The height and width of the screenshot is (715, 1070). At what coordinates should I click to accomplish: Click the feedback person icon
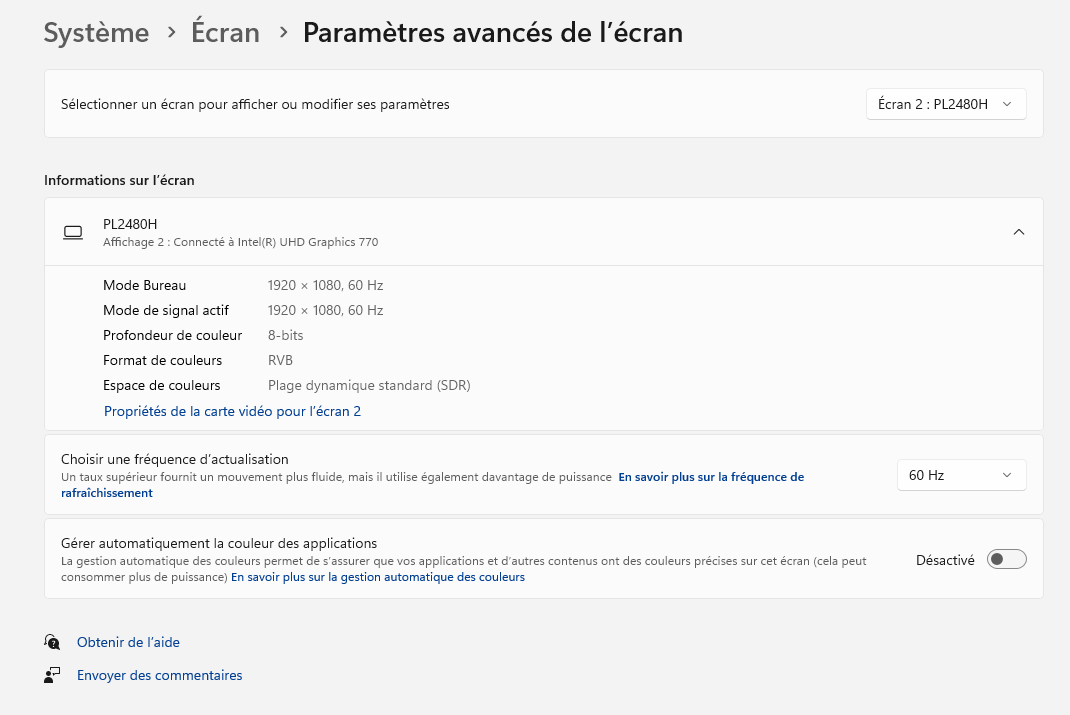pyautogui.click(x=52, y=675)
